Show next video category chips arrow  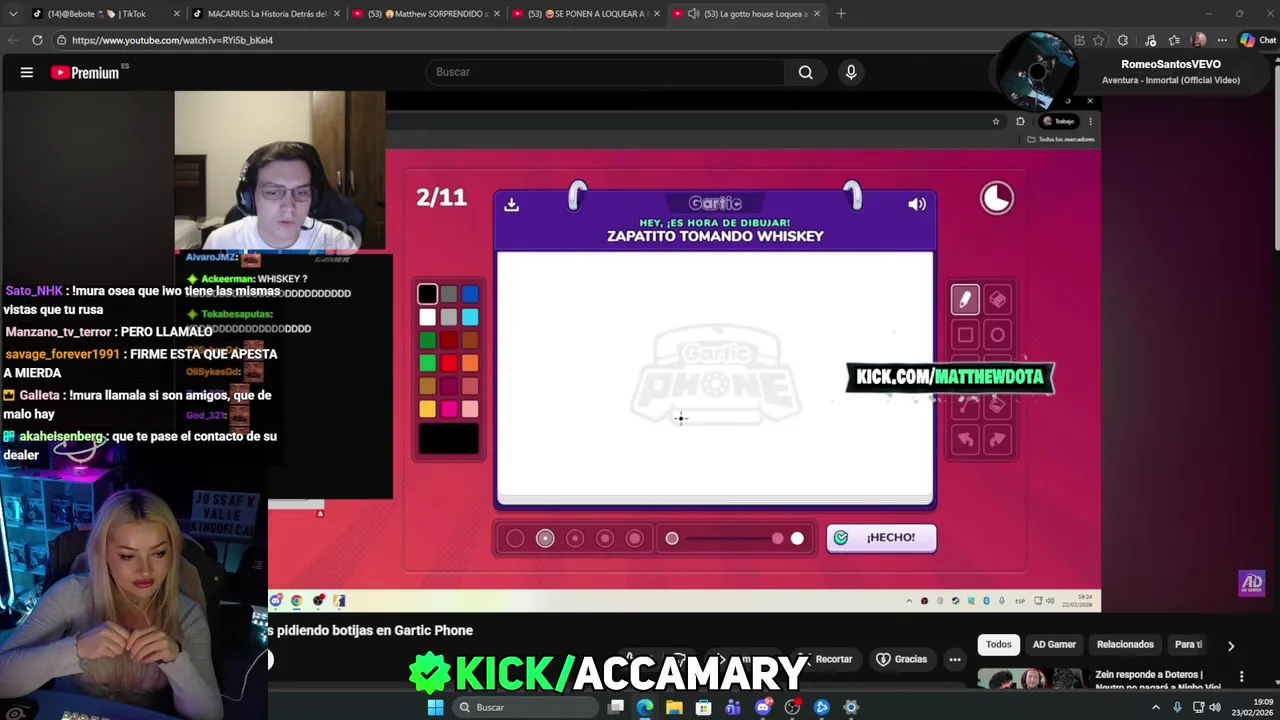click(1231, 646)
